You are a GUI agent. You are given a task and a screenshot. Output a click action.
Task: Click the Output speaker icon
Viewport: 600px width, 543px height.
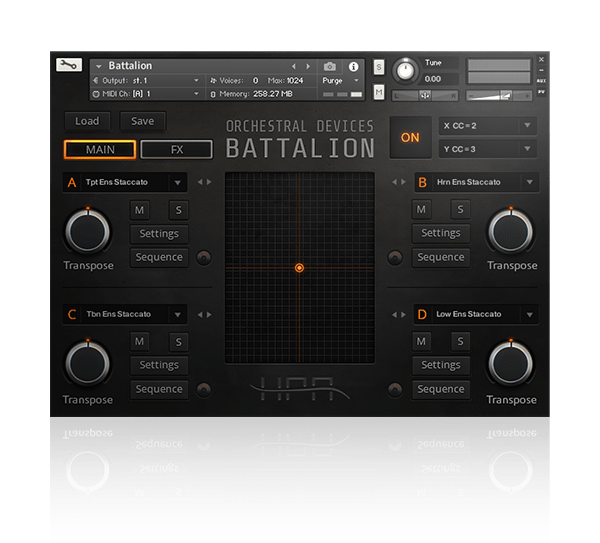[x=96, y=80]
